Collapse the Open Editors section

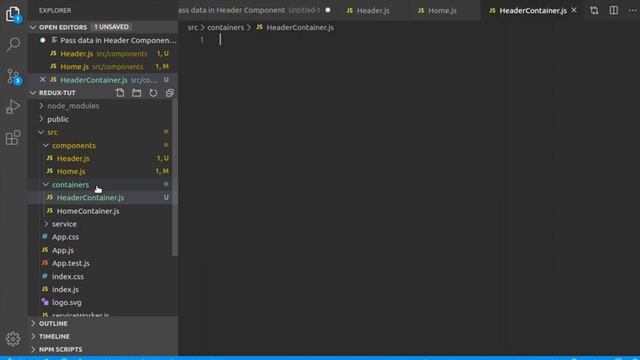point(33,27)
